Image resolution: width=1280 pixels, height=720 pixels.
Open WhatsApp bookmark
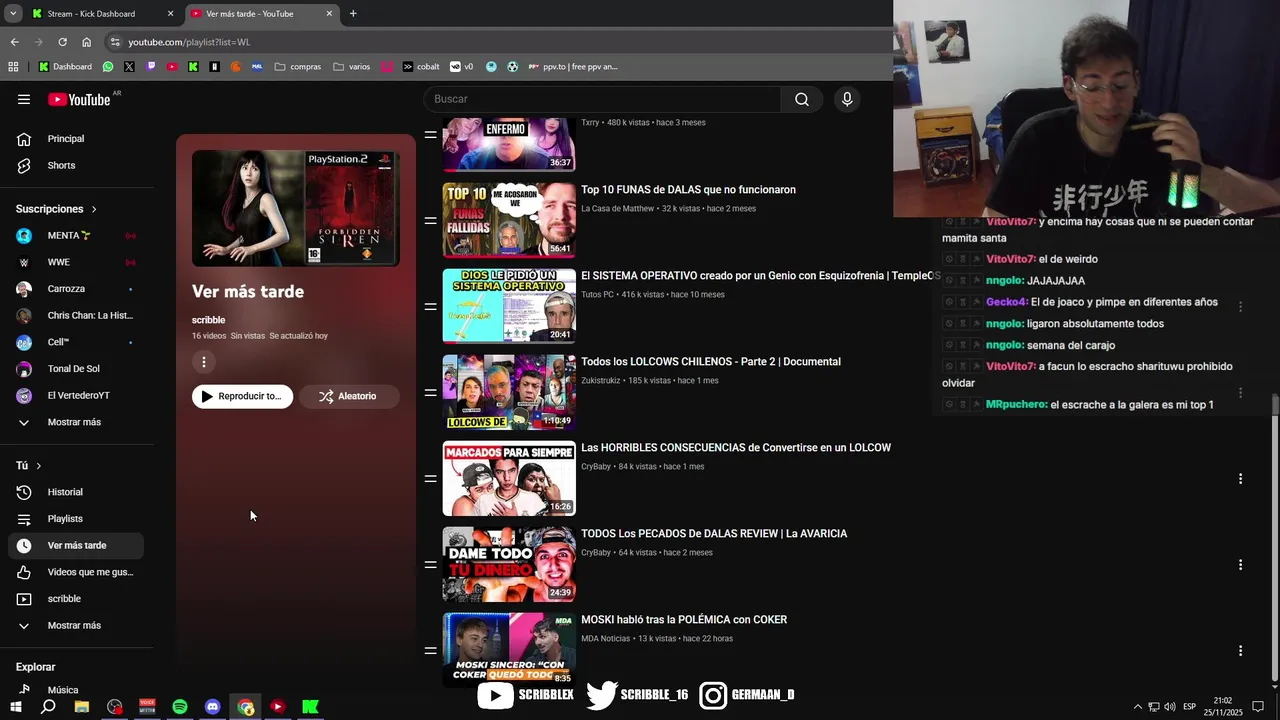pyautogui.click(x=108, y=67)
